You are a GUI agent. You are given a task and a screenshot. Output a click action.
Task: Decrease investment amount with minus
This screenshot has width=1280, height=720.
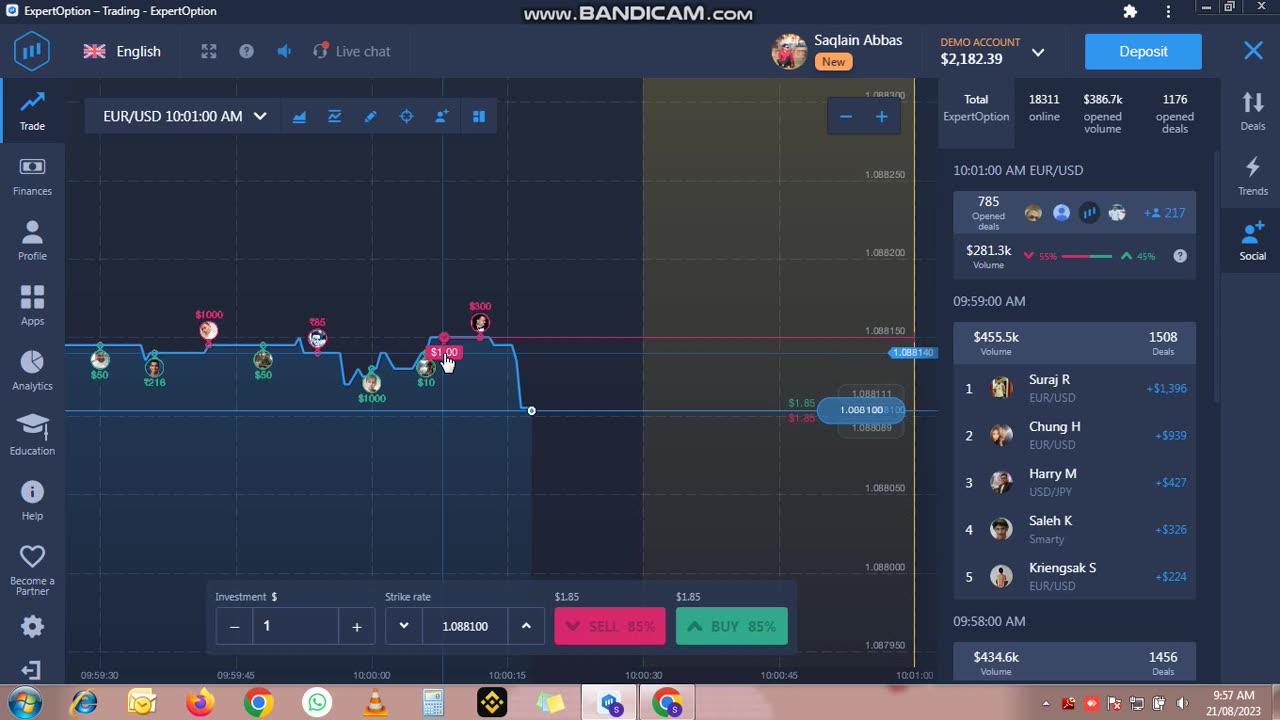234,626
